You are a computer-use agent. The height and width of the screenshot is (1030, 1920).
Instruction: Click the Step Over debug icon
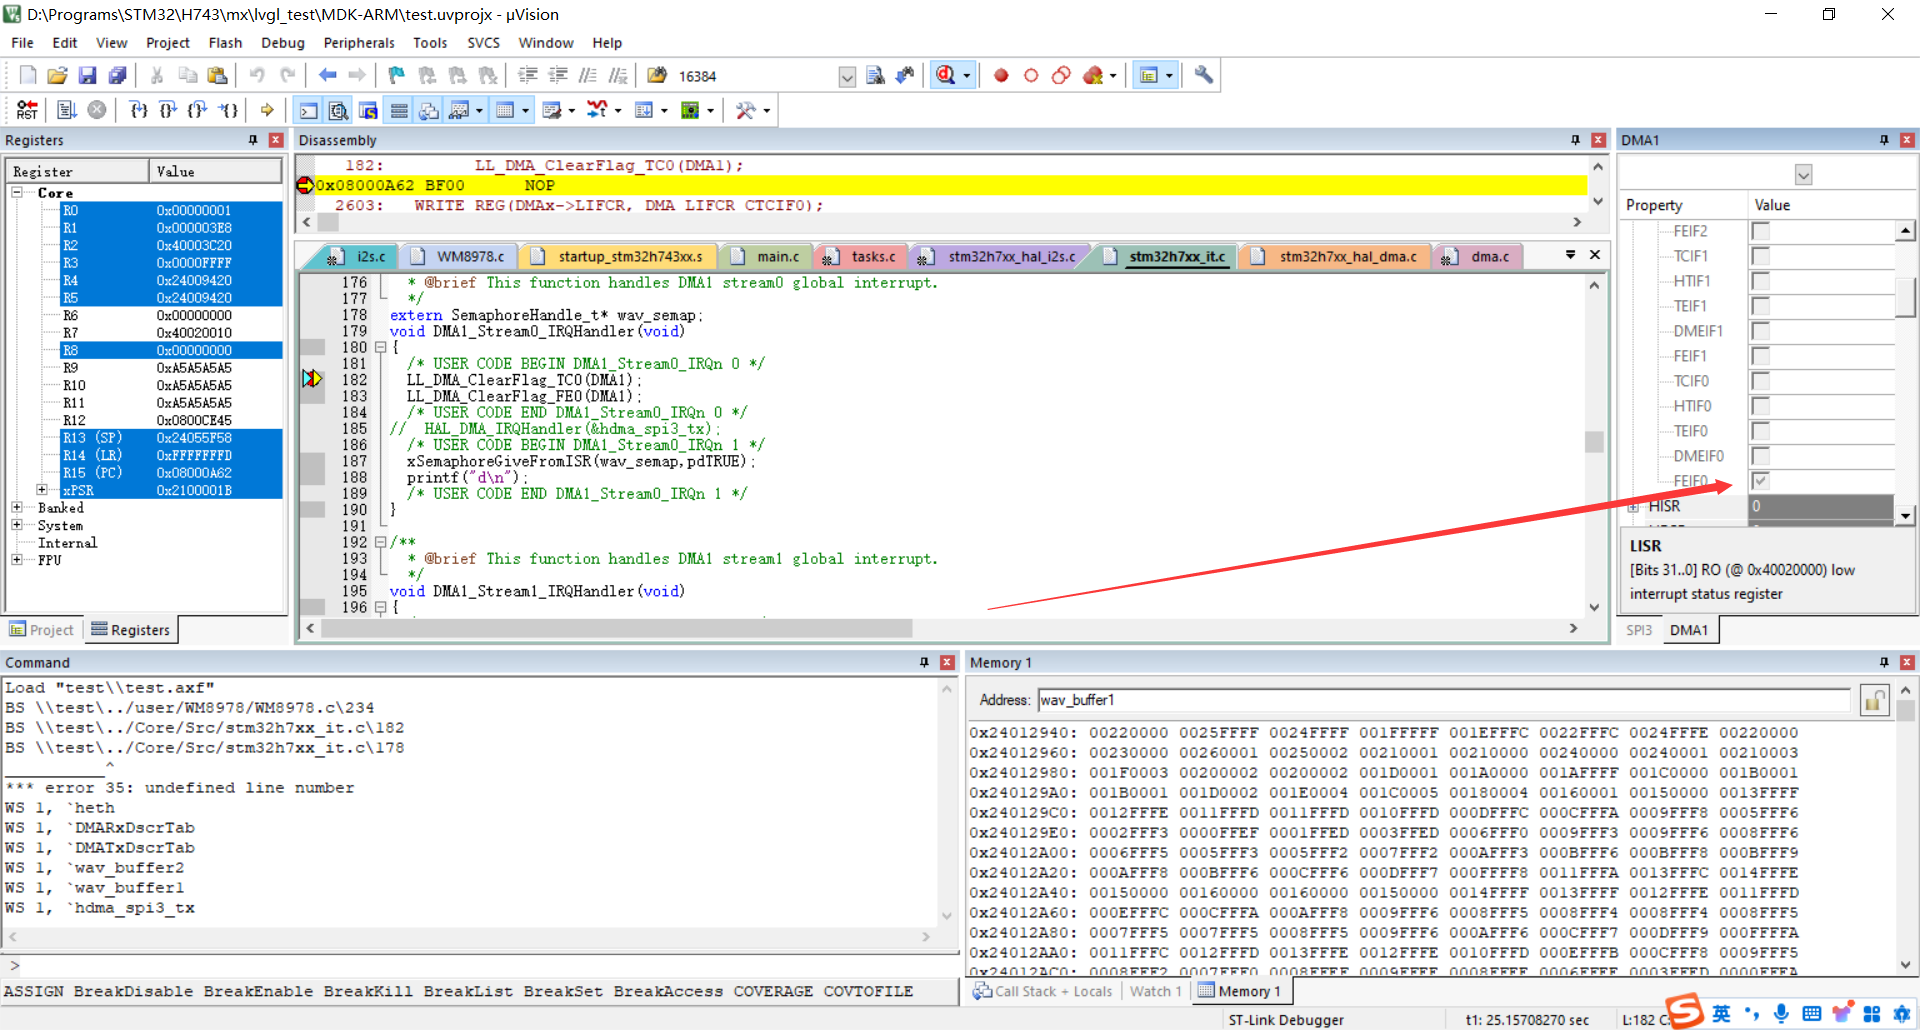[168, 110]
